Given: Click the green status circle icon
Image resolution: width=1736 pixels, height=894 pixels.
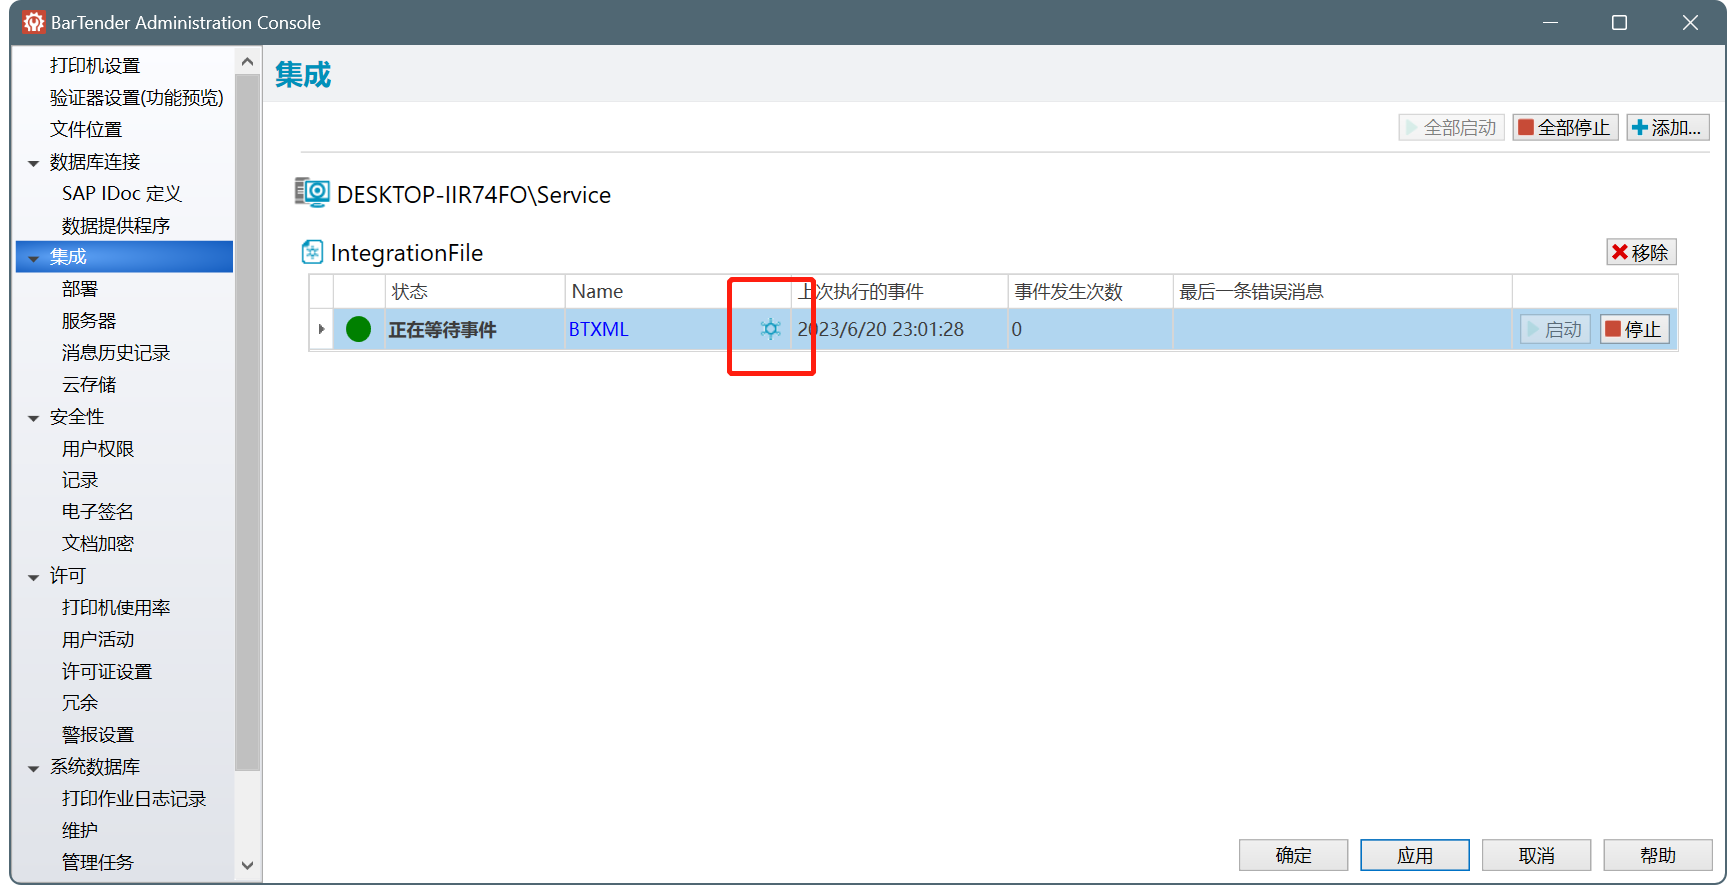Looking at the screenshot, I should (x=358, y=329).
